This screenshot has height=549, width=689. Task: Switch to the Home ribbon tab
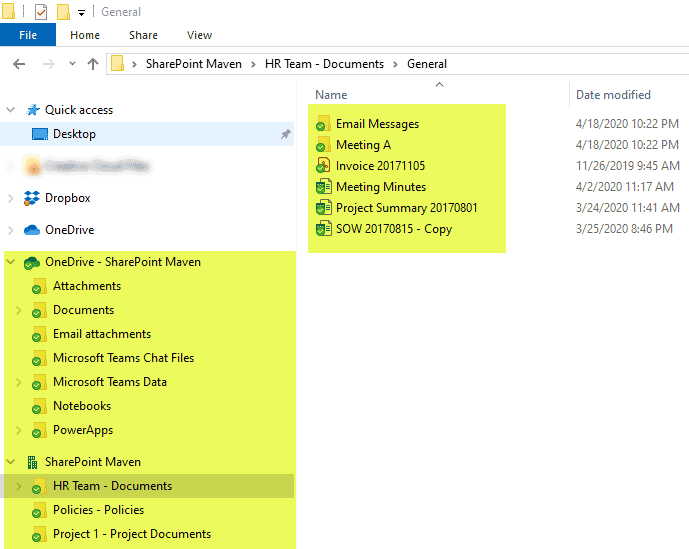(x=85, y=35)
